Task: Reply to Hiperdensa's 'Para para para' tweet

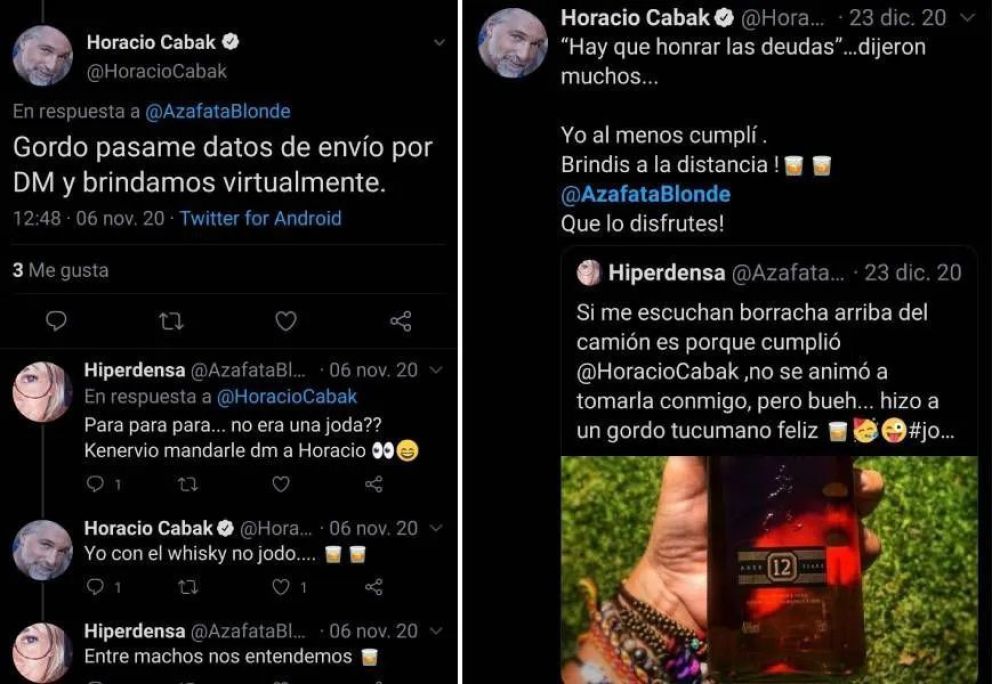Action: 95,484
